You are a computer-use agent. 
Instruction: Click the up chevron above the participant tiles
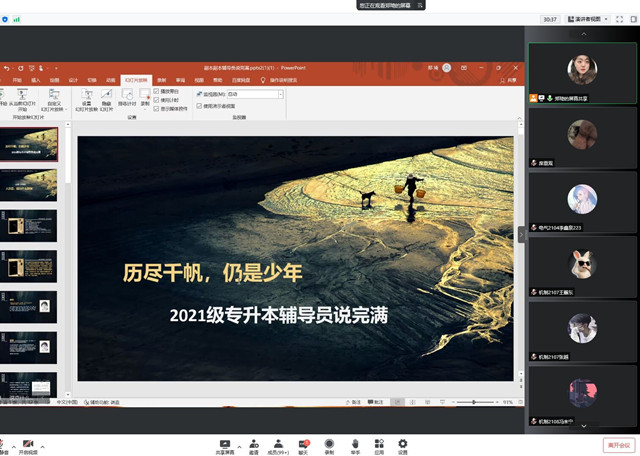584,34
